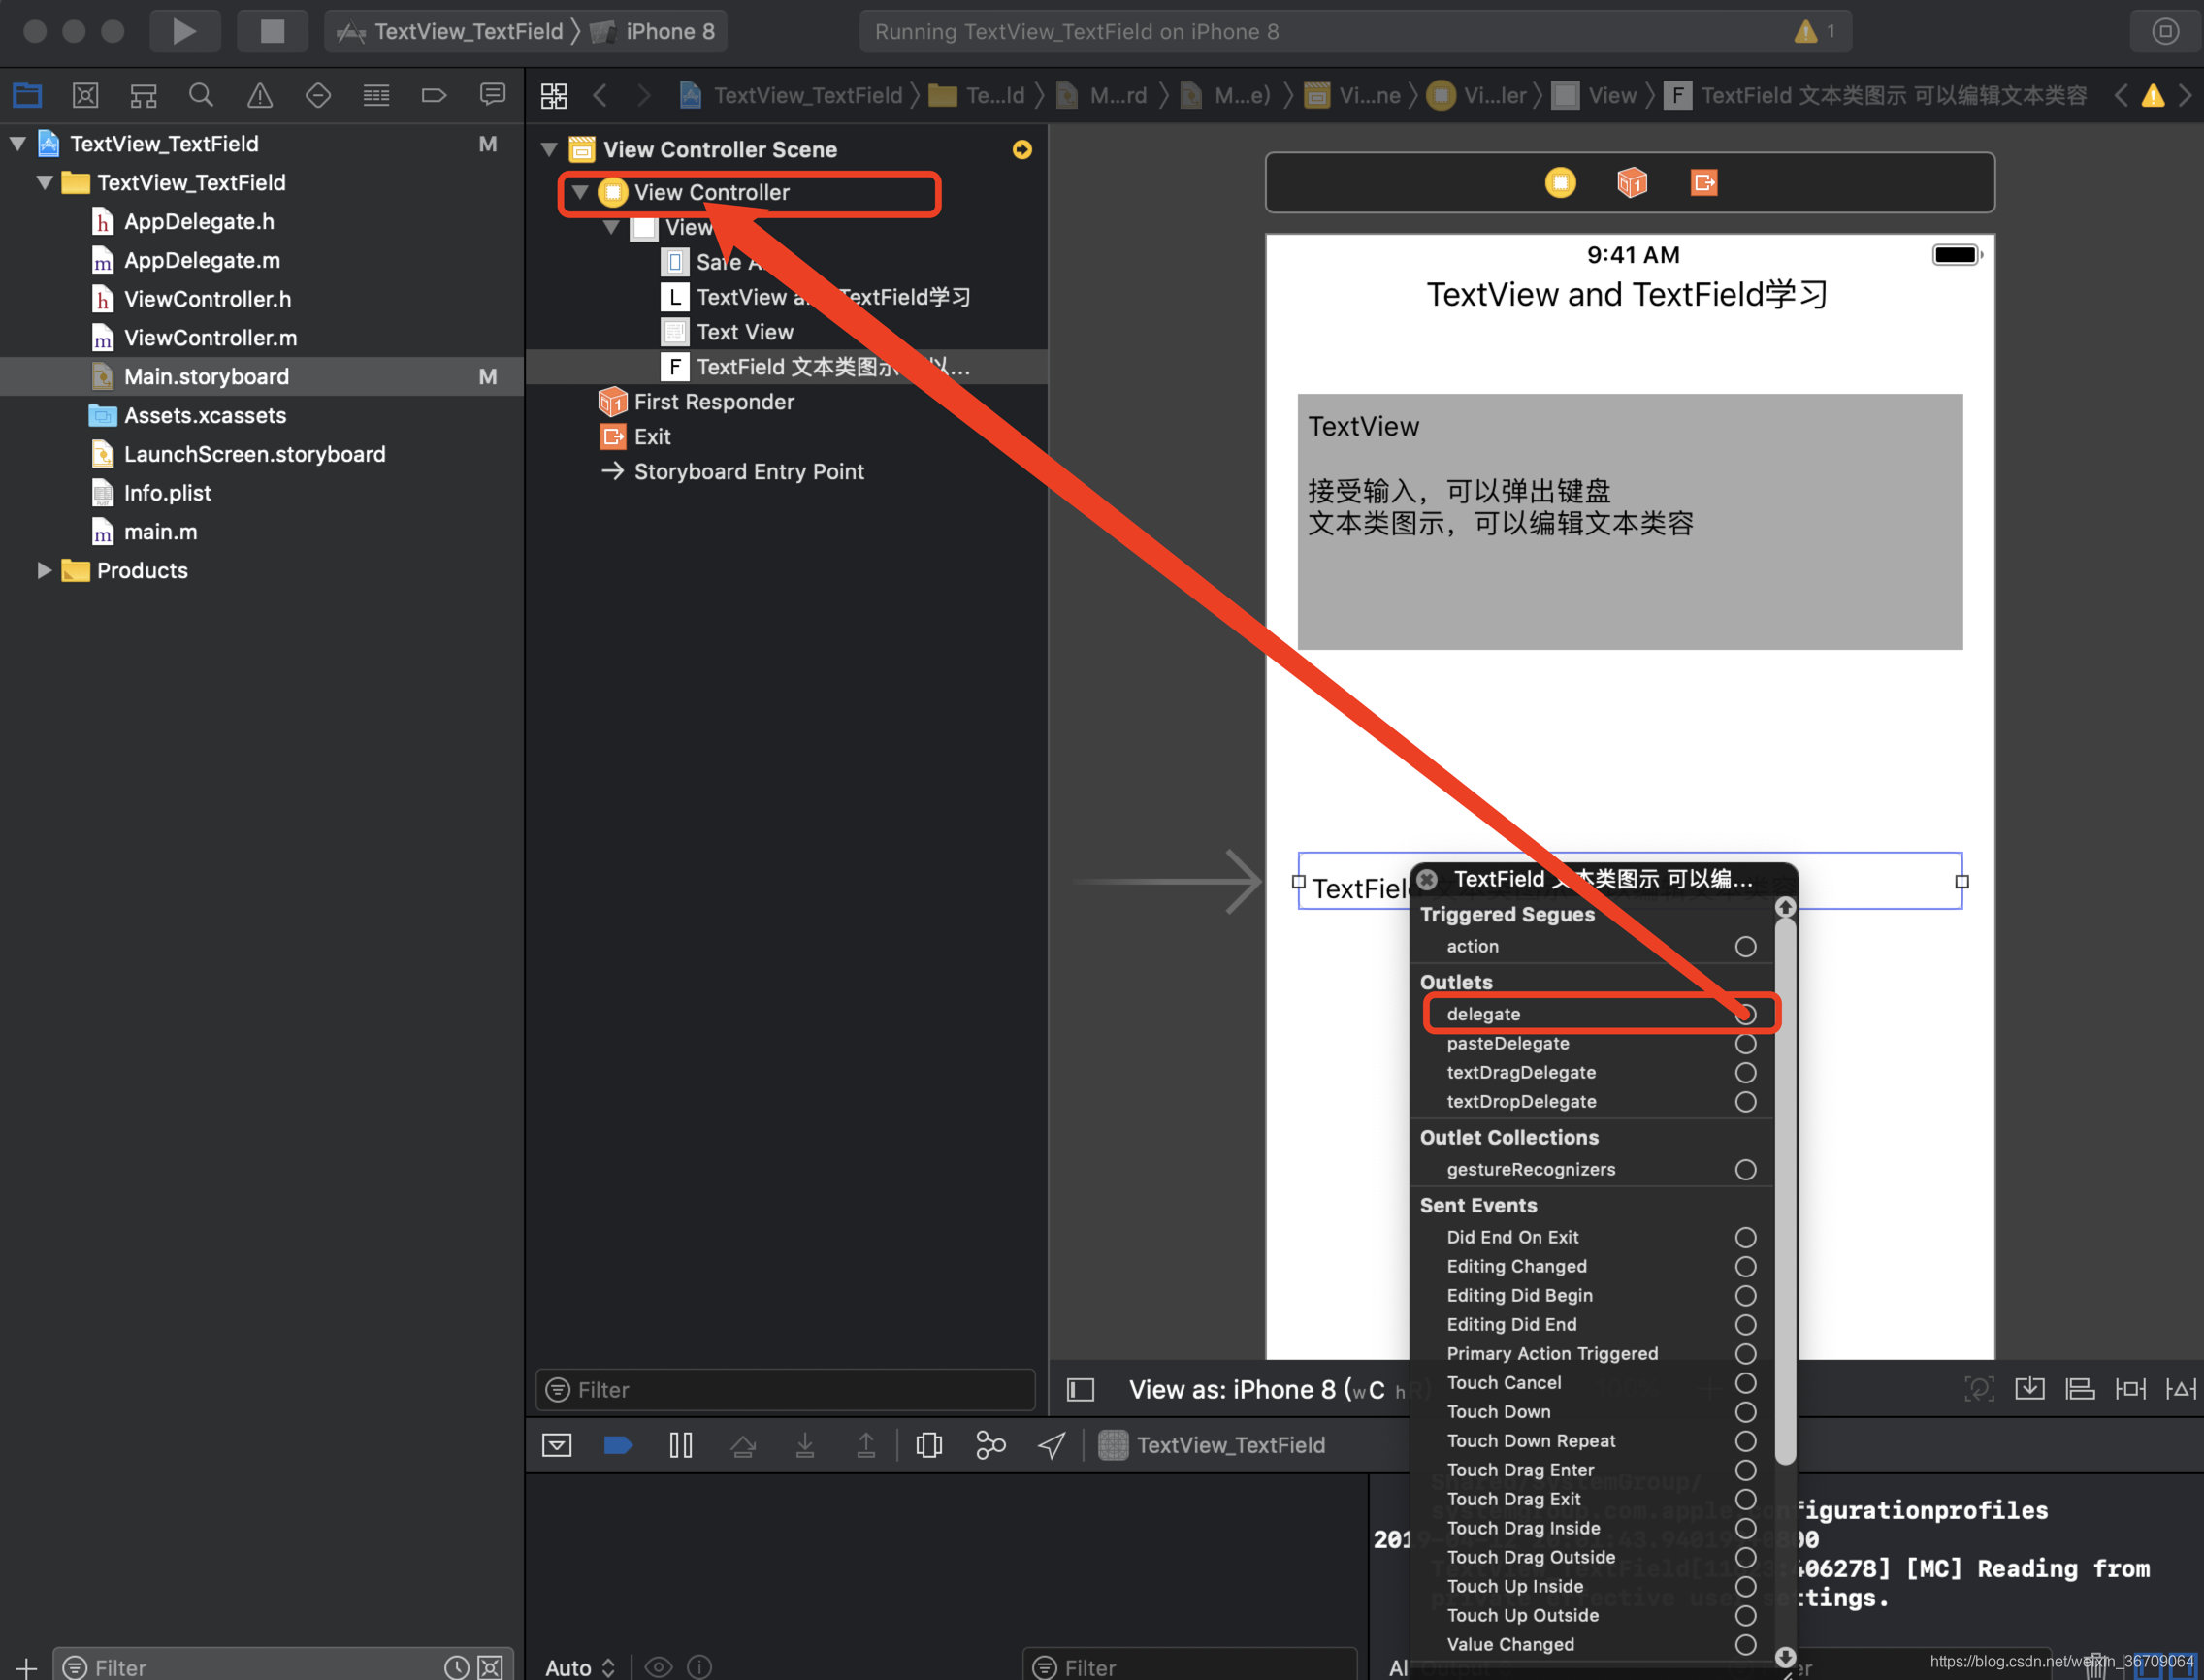Toggle breakpoints activation
This screenshot has height=1680, width=2204.
tap(618, 1445)
